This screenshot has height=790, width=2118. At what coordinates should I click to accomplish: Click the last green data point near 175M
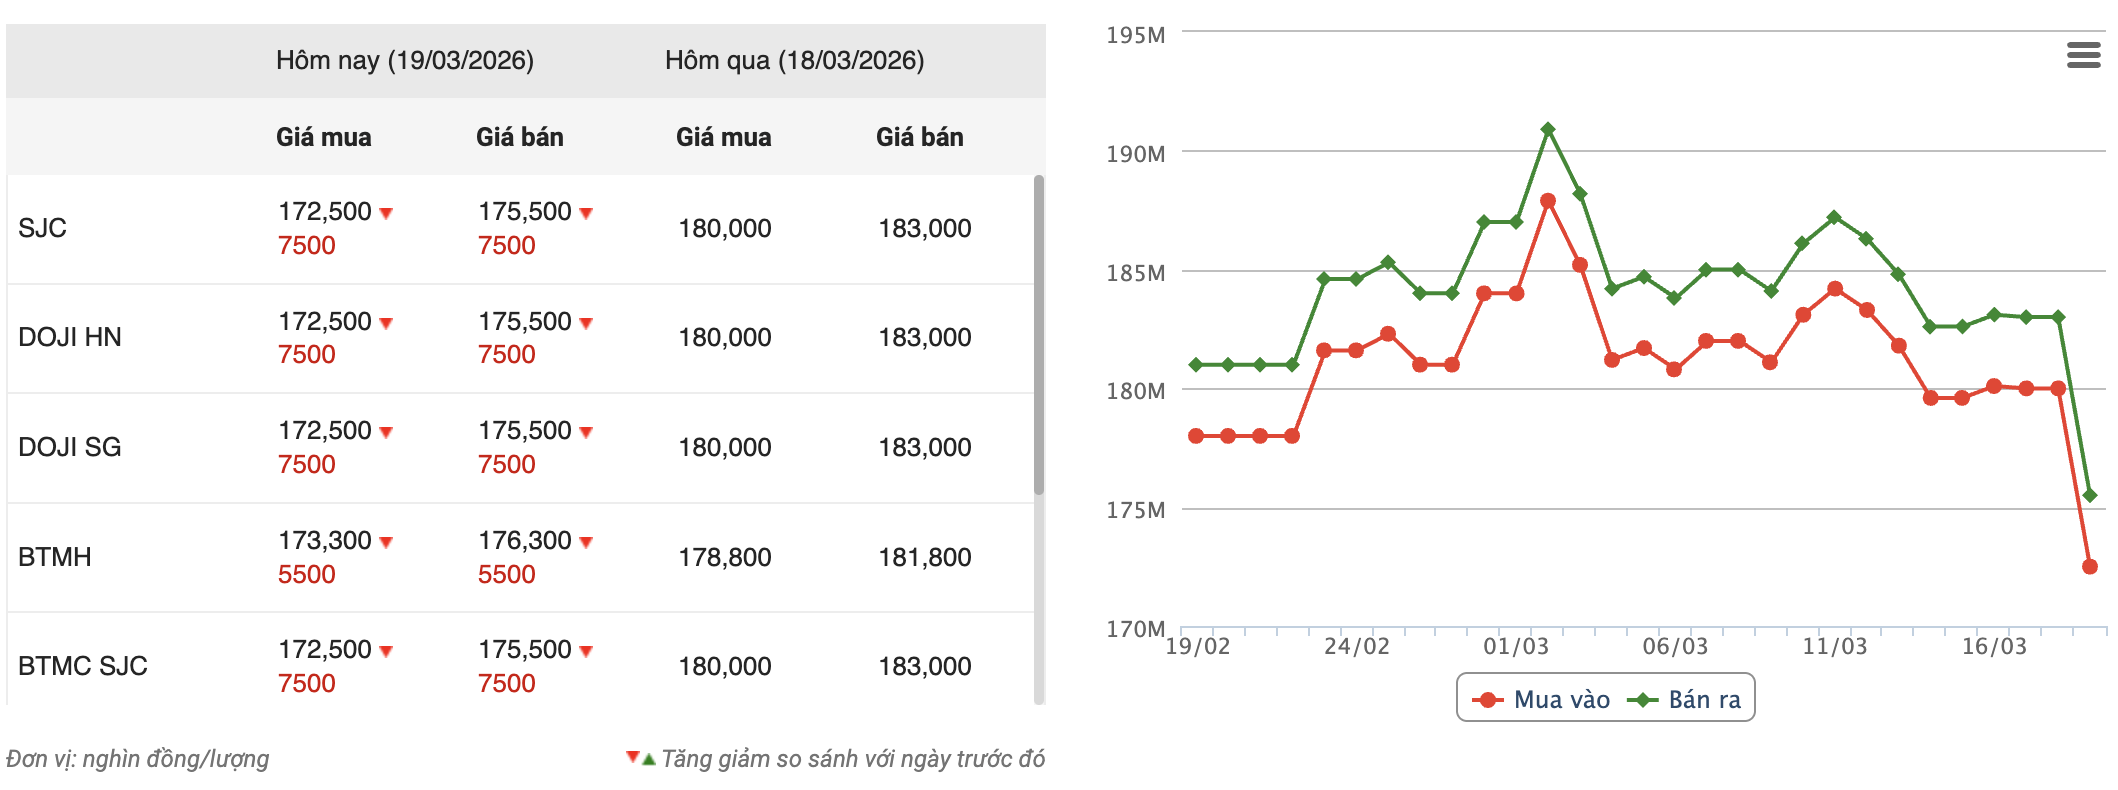click(2089, 495)
